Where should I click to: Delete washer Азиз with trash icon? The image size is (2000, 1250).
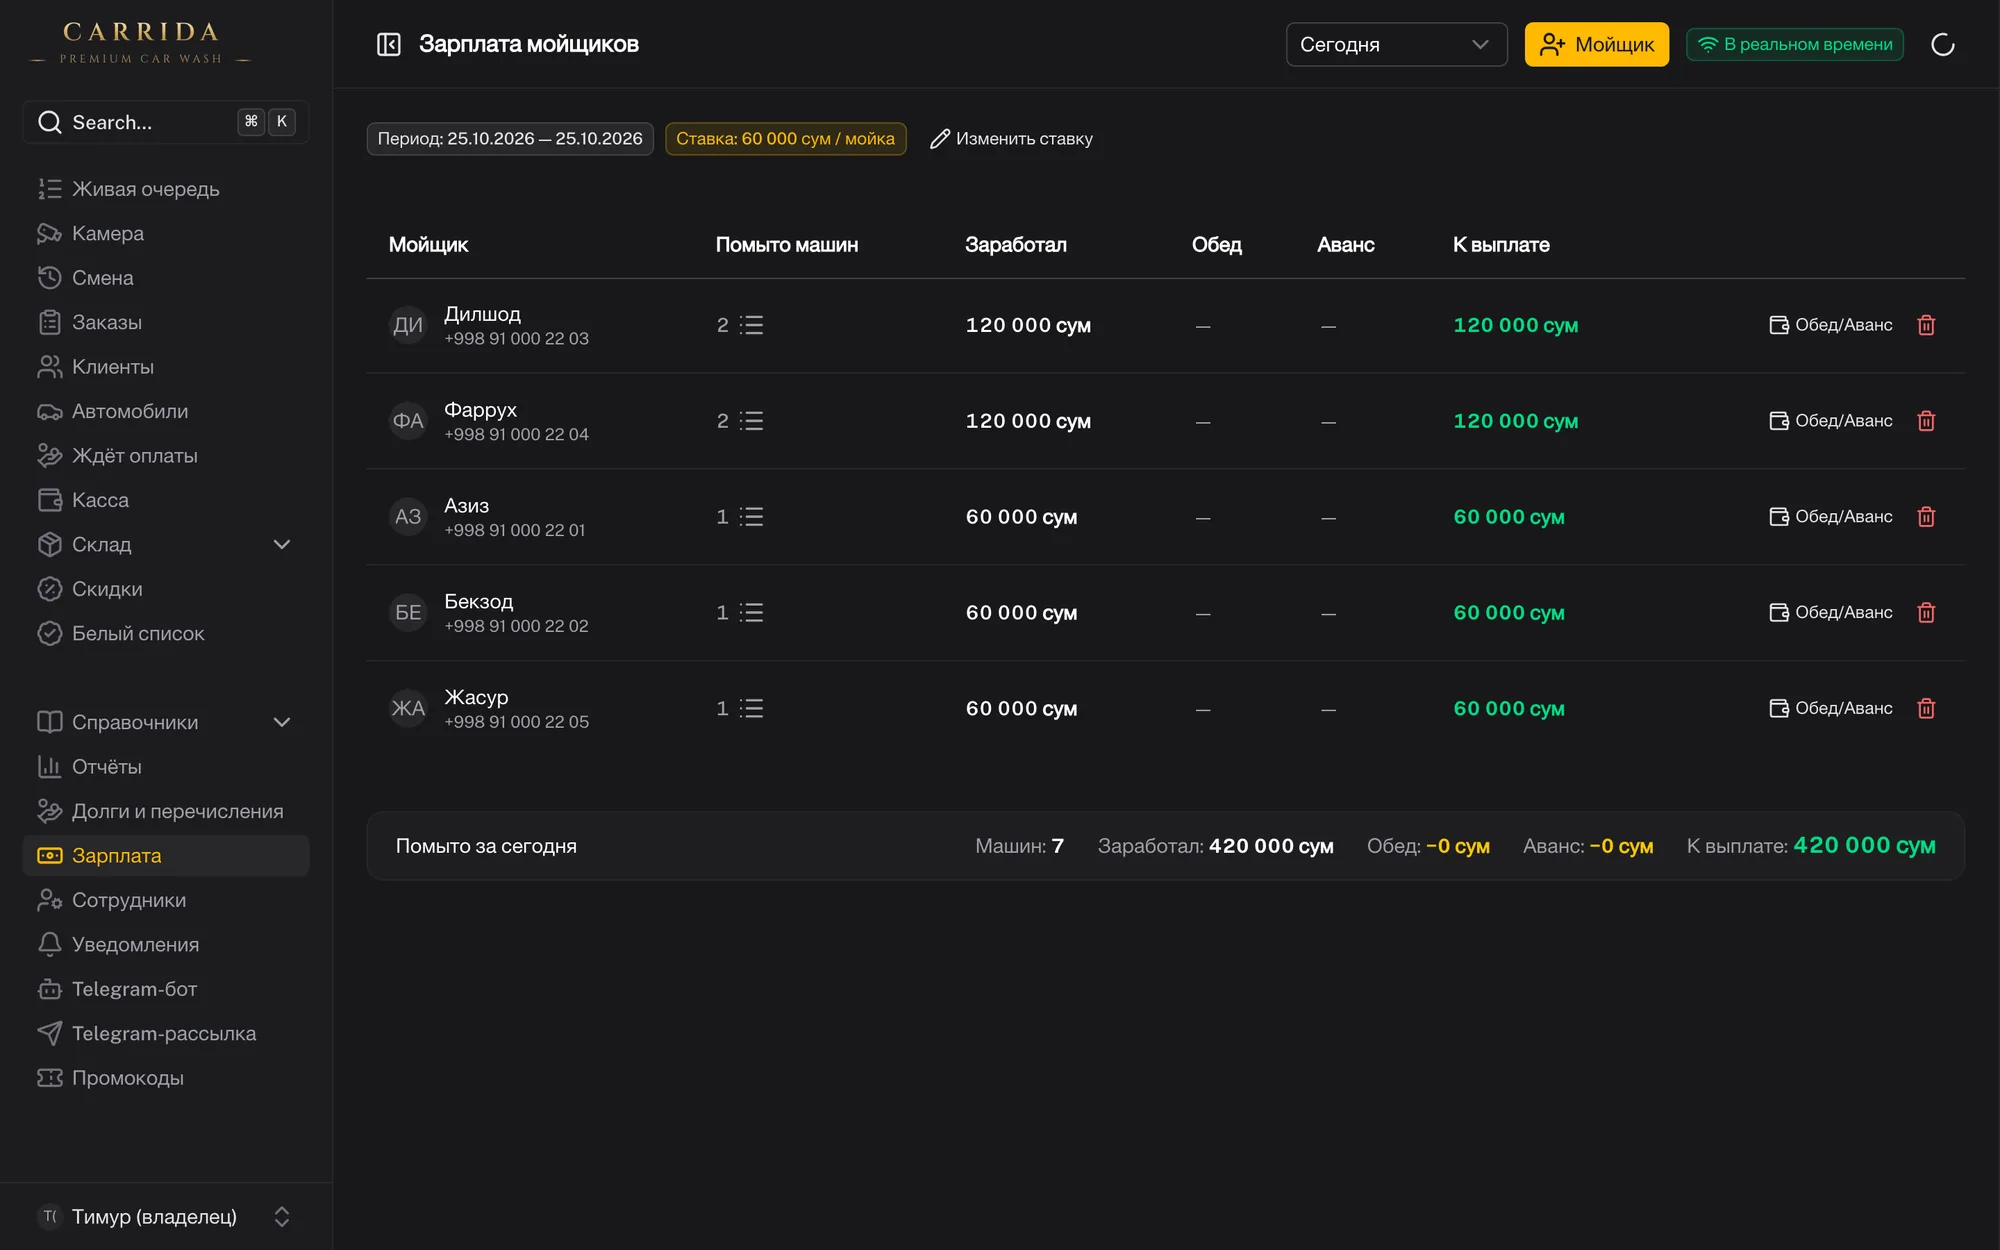click(1926, 517)
